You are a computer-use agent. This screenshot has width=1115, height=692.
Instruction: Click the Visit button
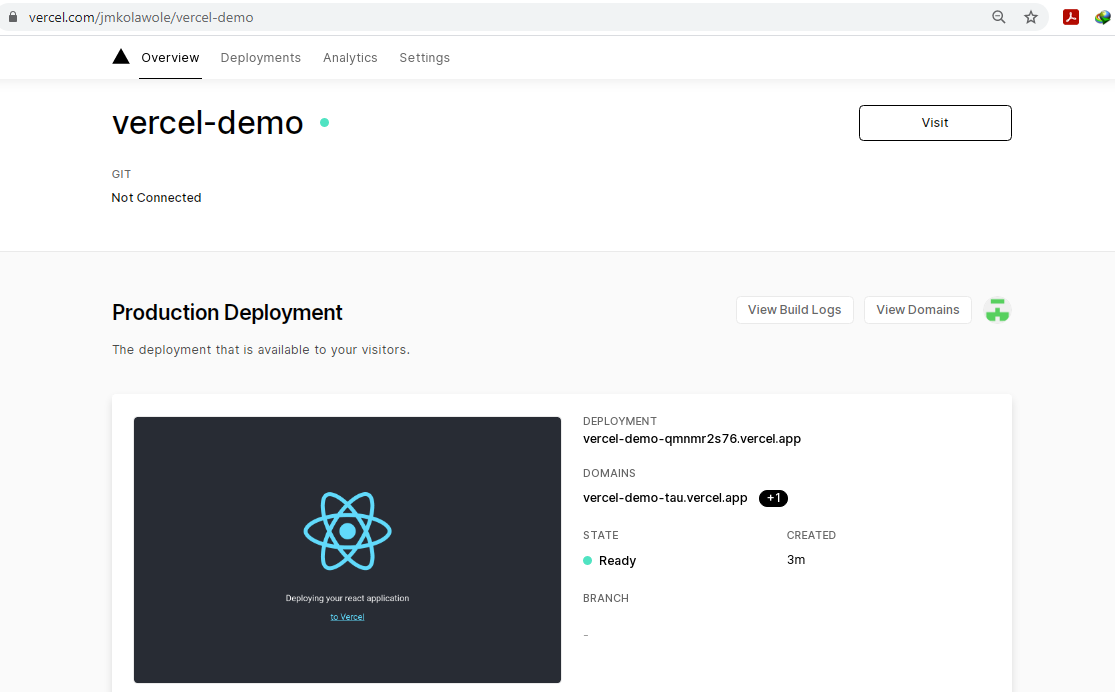click(x=935, y=123)
